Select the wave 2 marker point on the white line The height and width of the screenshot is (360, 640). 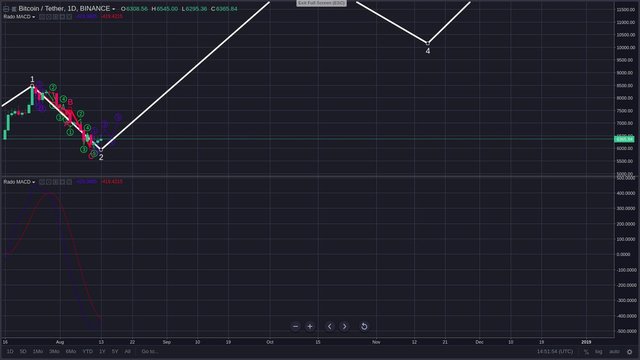click(101, 150)
